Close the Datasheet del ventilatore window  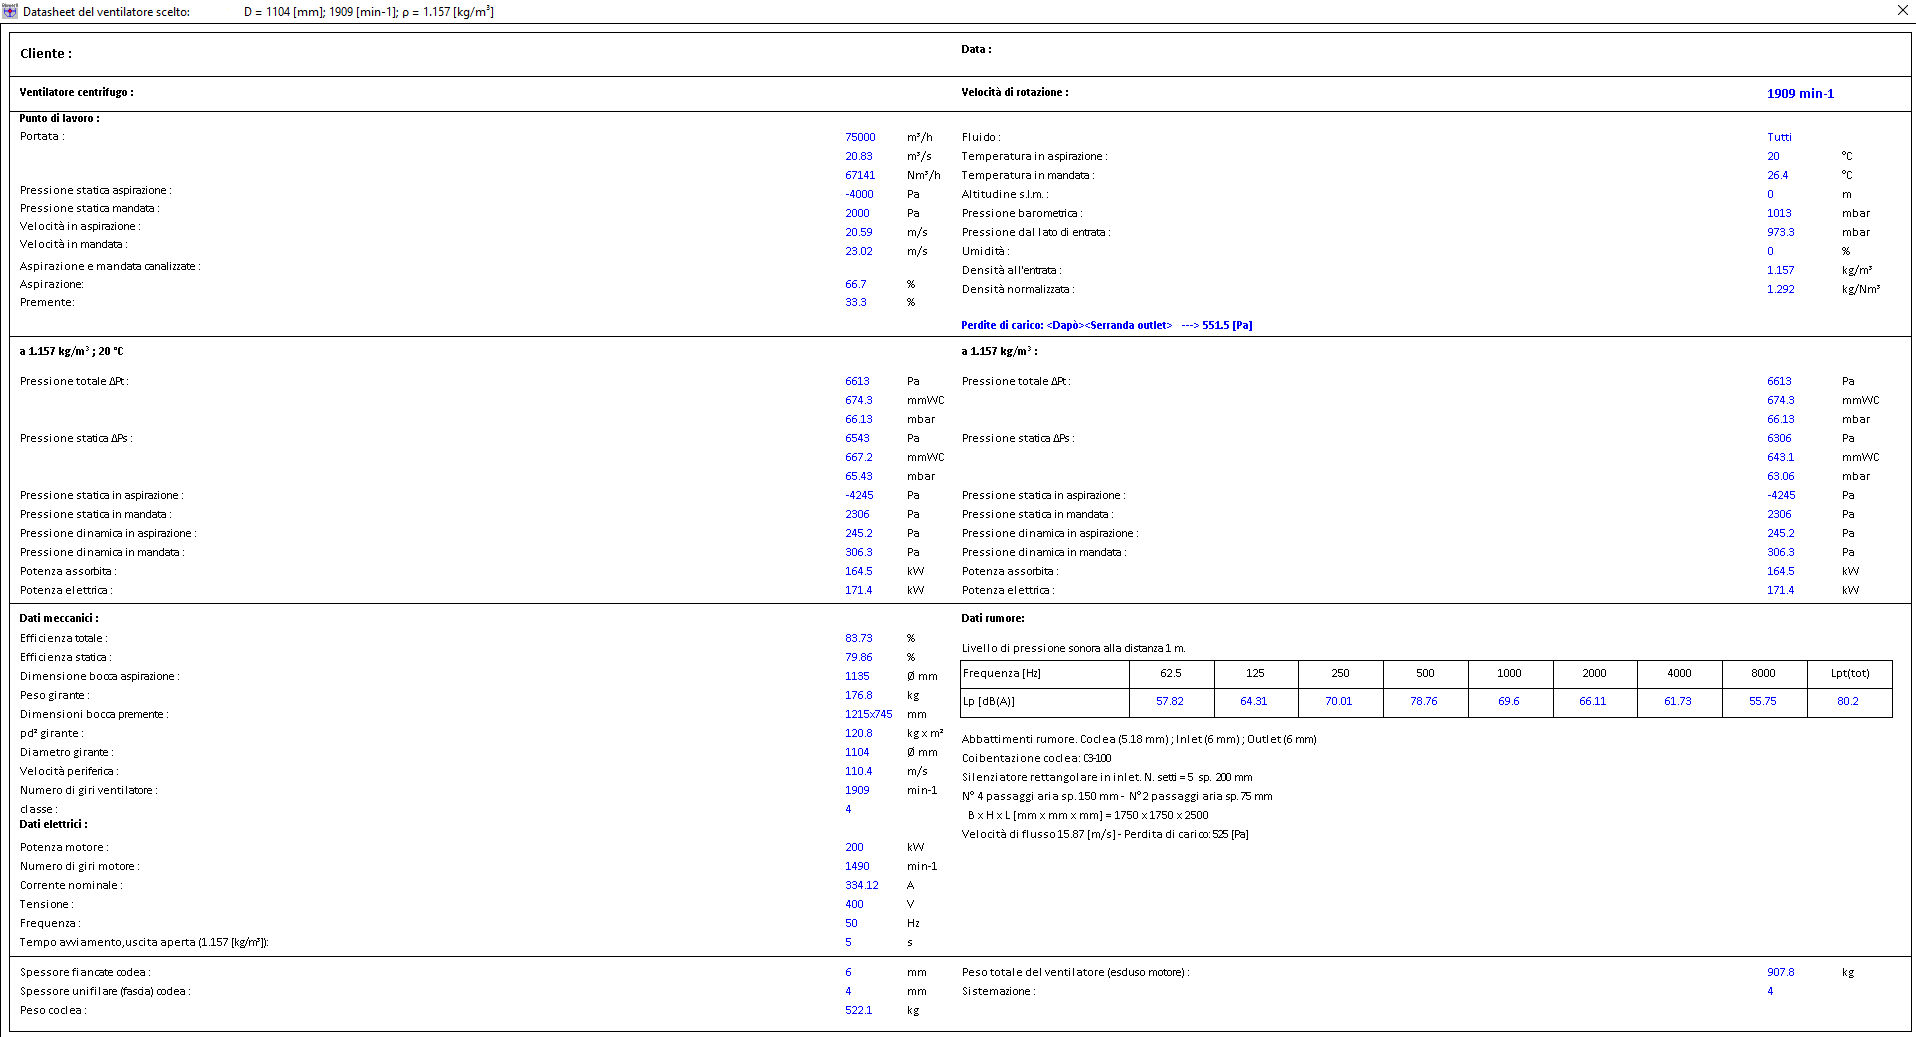point(1903,11)
